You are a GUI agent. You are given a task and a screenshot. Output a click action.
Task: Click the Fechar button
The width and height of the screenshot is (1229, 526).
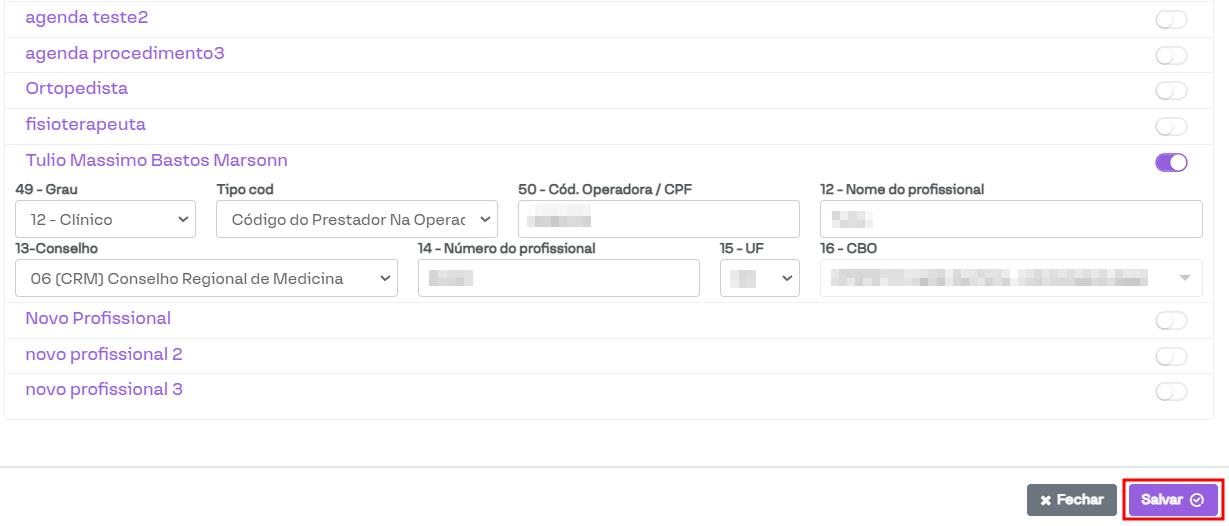(x=1071, y=500)
